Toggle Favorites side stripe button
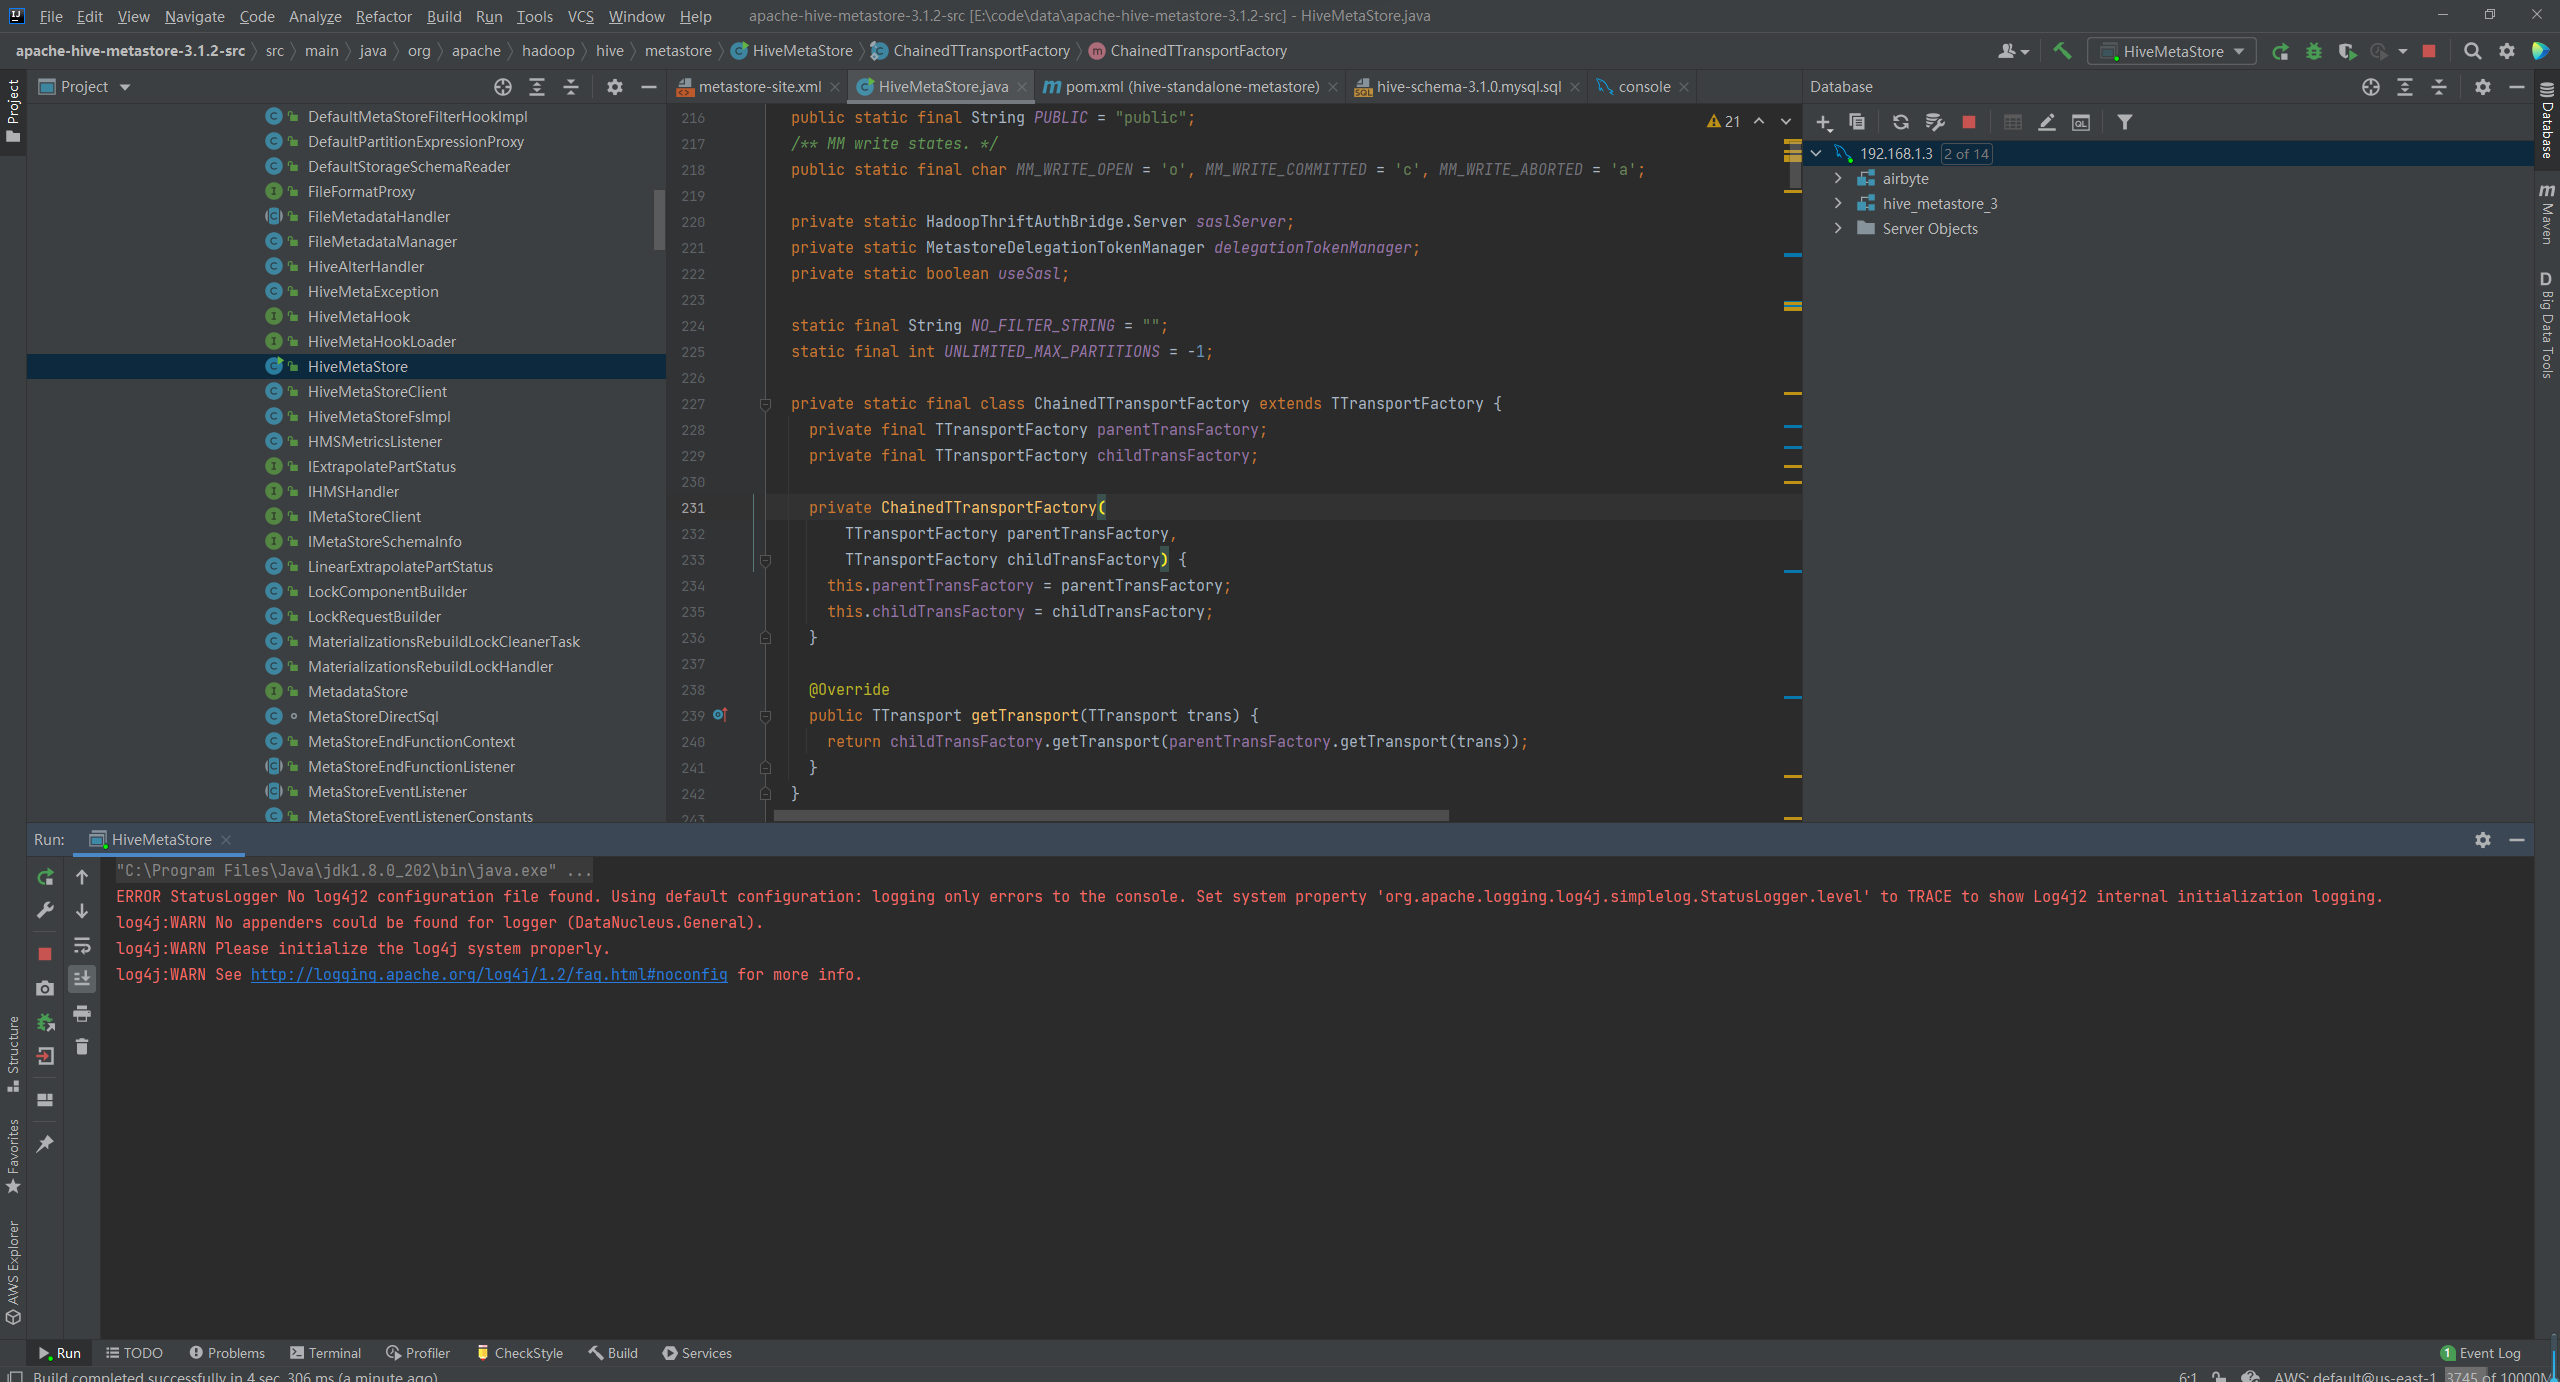The image size is (2560, 1382). [13, 1155]
